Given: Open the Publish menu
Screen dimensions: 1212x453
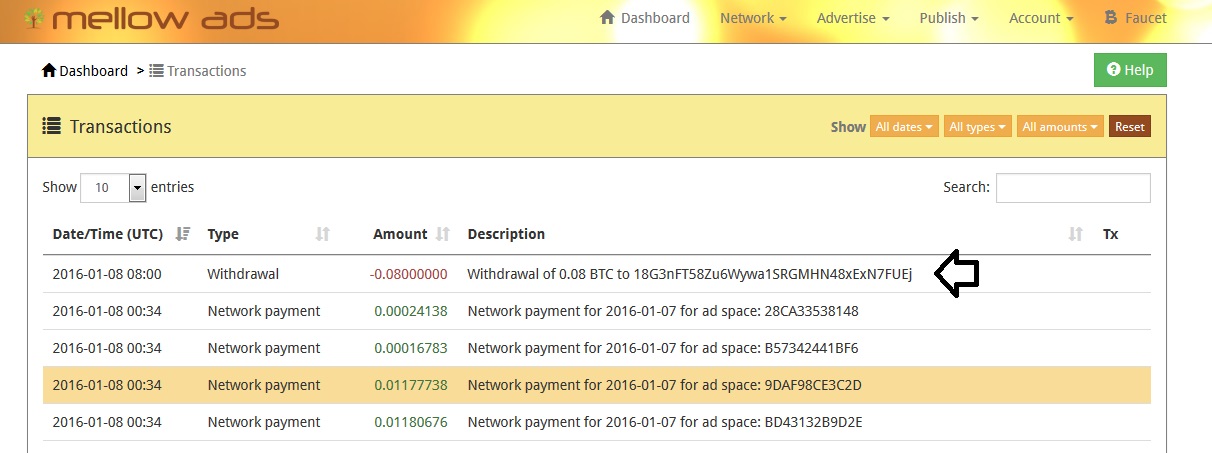Looking at the screenshot, I should [948, 18].
